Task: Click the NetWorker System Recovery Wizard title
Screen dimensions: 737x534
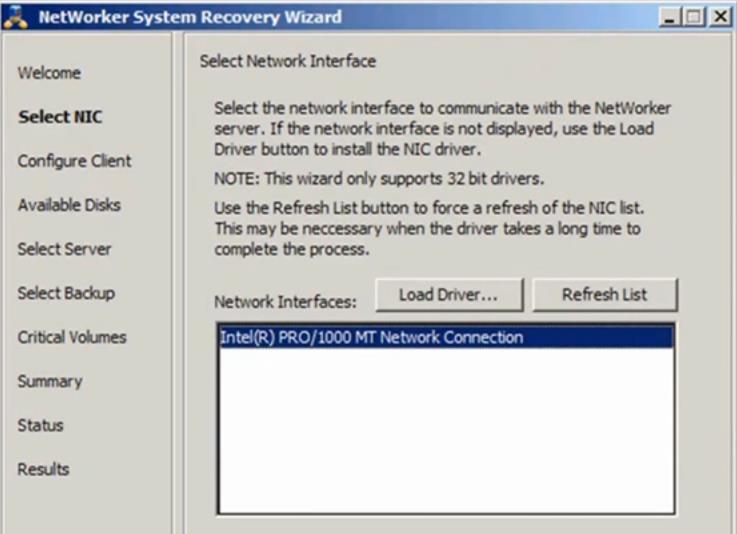Action: tap(190, 17)
